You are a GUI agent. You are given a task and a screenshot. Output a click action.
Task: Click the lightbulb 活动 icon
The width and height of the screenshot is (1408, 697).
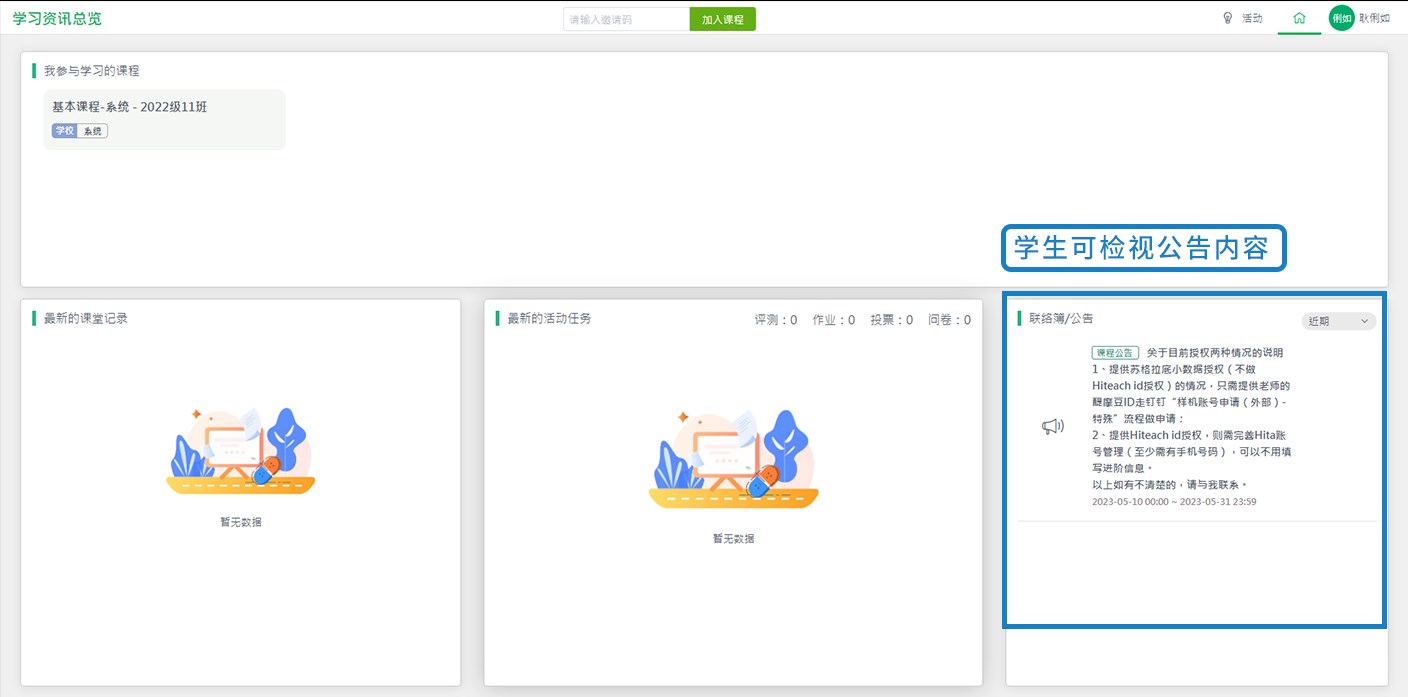point(1228,18)
